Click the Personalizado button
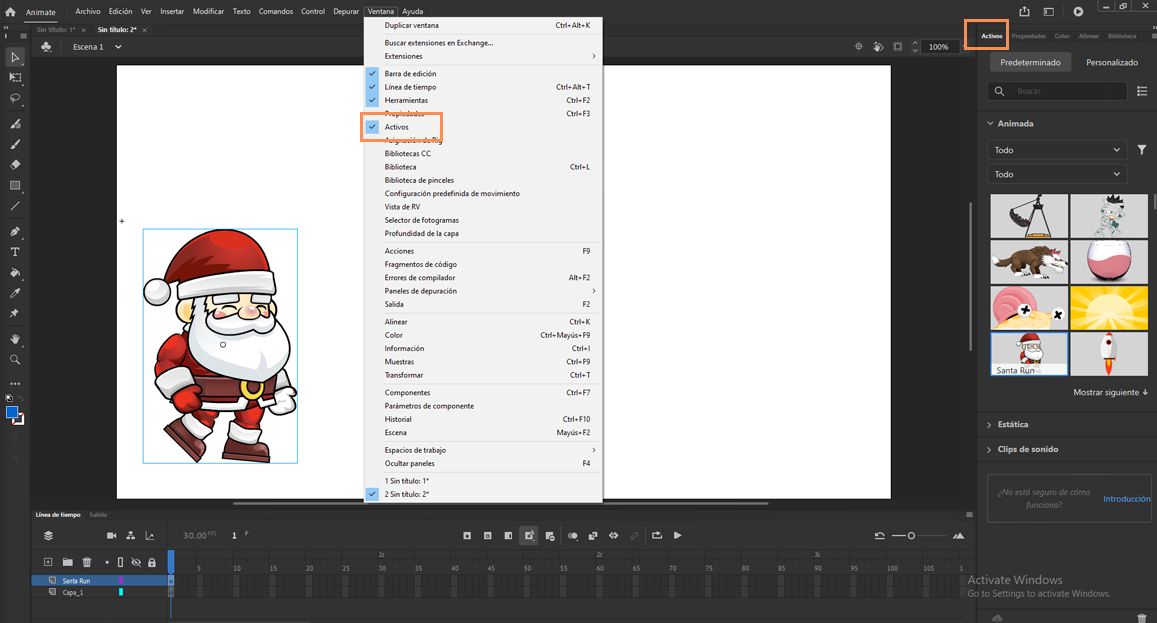1157x623 pixels. tap(1111, 63)
